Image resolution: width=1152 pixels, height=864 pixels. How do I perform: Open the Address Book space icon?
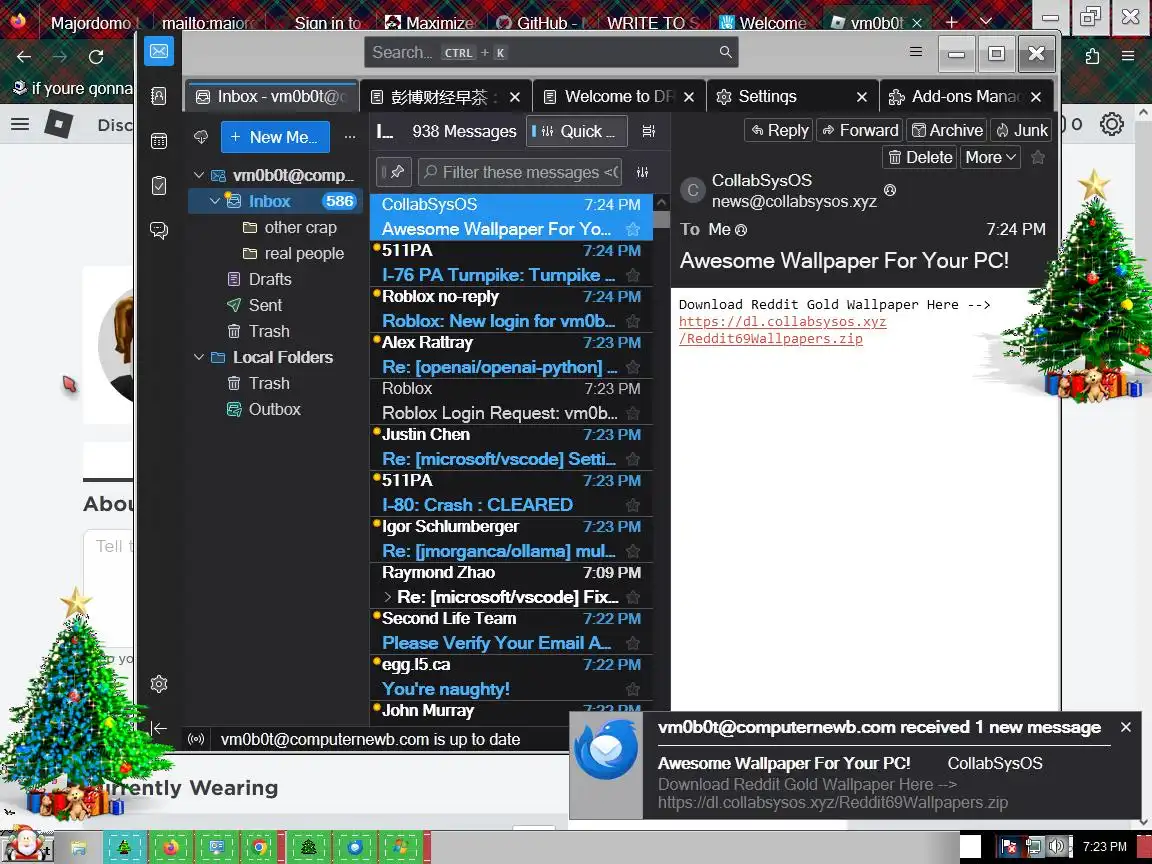[159, 96]
